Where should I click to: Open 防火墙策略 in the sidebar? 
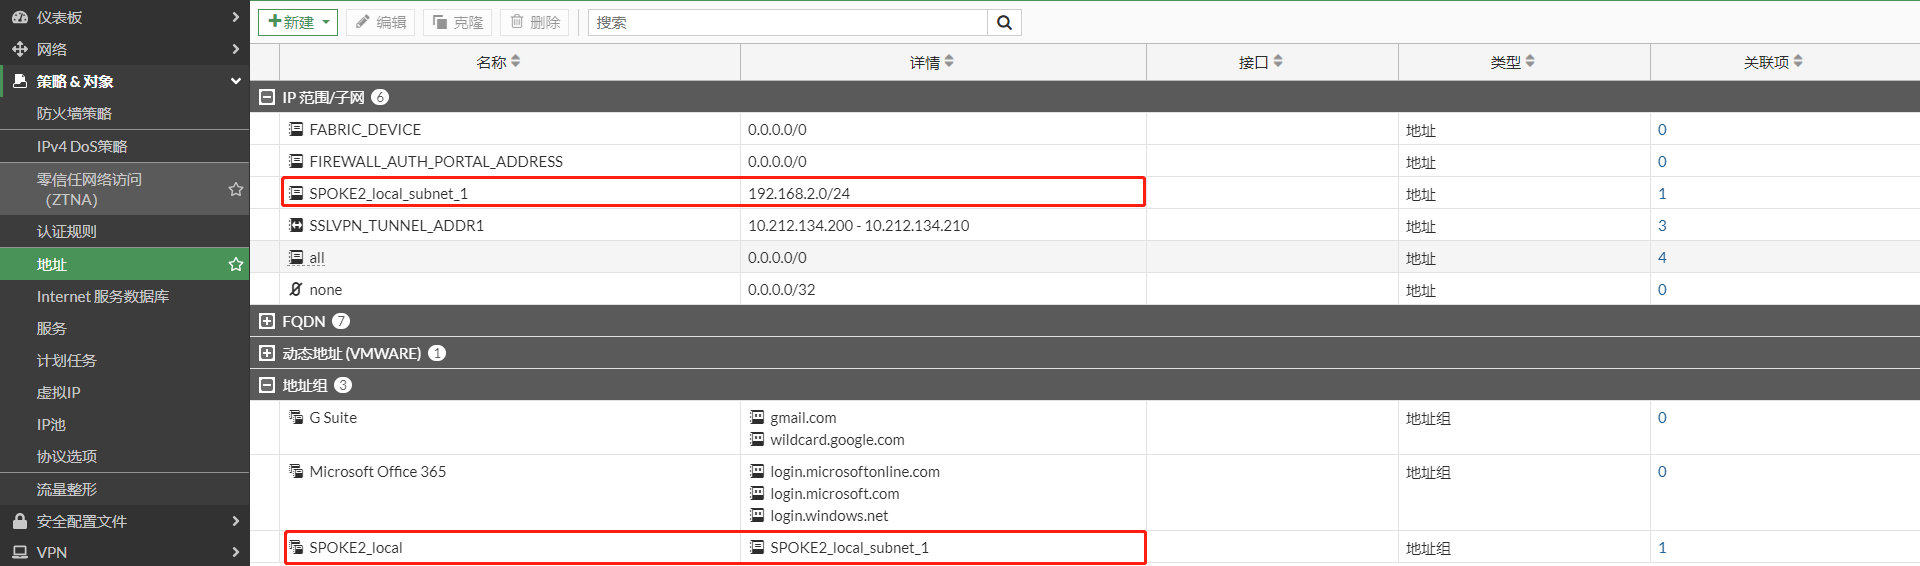(x=74, y=114)
